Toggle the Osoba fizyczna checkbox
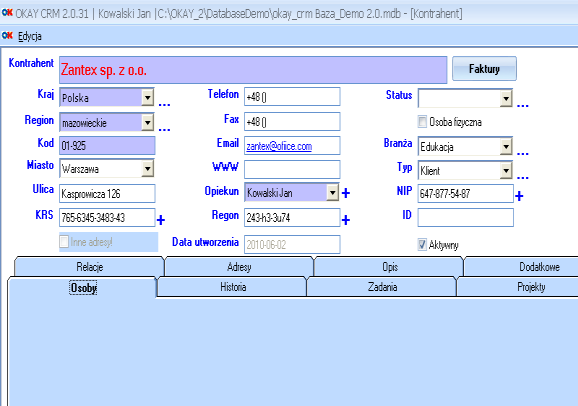Screen dimensions: 578x406 (x=422, y=121)
